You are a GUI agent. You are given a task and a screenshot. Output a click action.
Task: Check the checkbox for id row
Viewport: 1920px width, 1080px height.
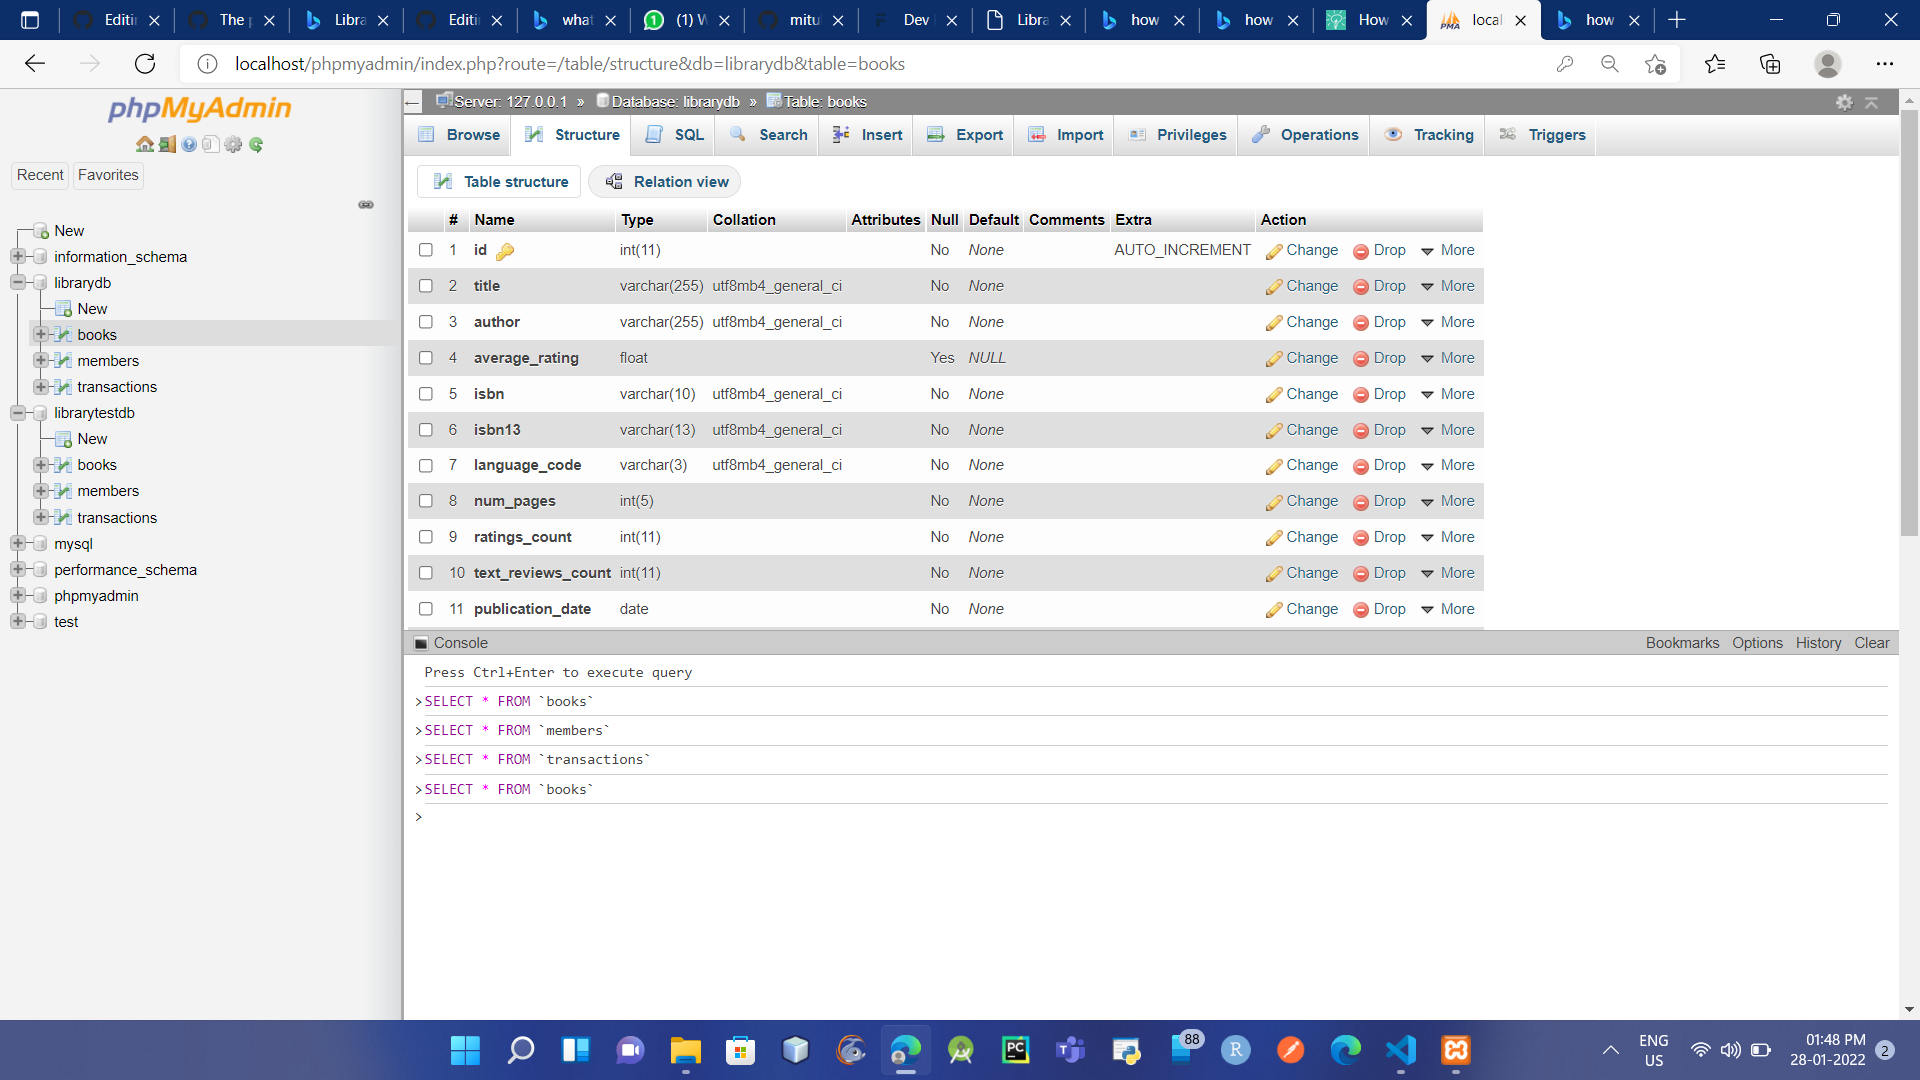(426, 250)
